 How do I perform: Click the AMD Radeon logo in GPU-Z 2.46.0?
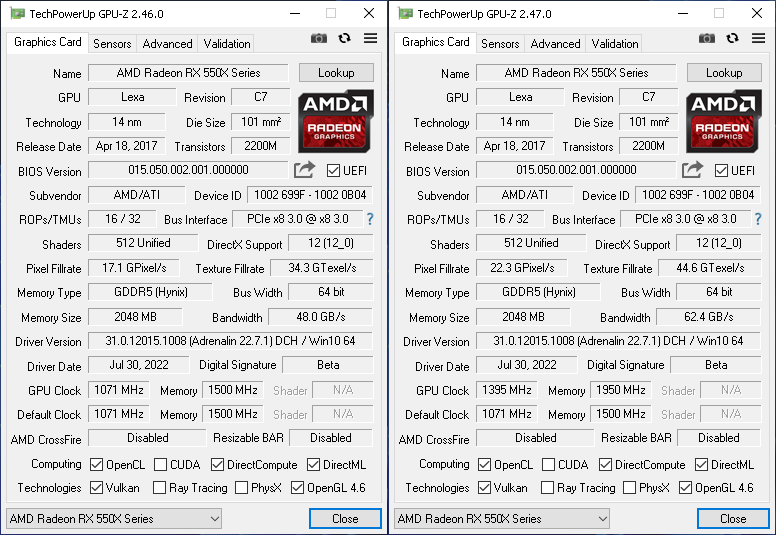336,121
